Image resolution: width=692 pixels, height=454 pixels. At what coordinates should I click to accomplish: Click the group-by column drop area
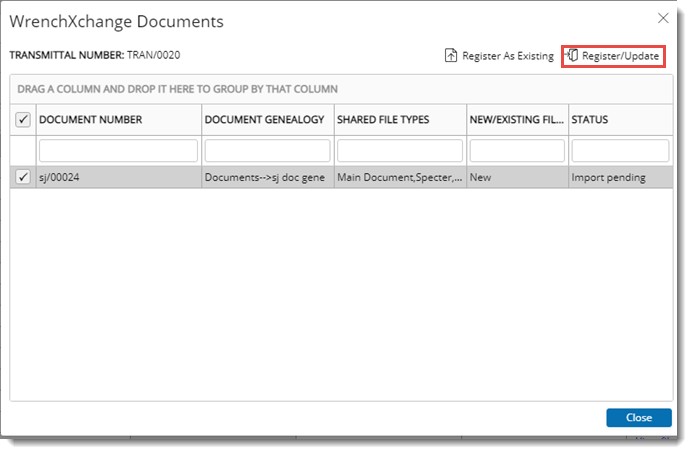[x=341, y=89]
